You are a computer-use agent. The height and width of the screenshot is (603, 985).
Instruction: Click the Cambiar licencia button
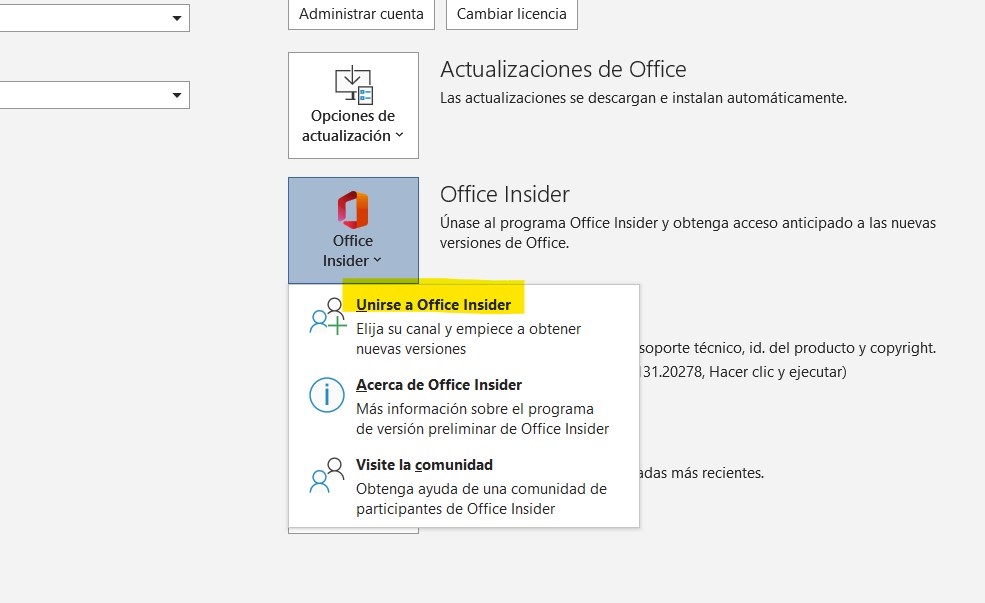pos(511,14)
